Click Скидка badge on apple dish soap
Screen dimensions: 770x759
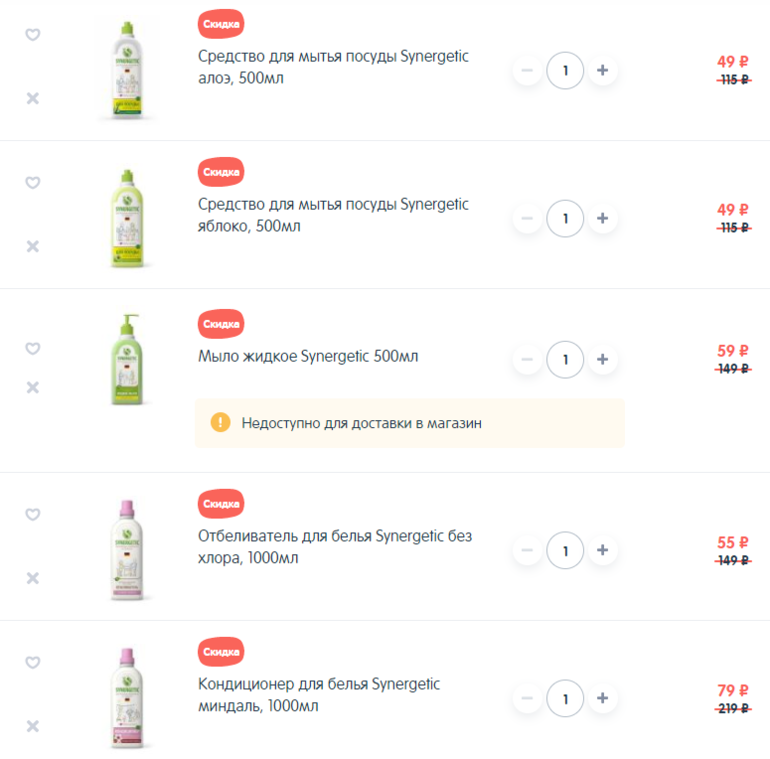pyautogui.click(x=221, y=172)
